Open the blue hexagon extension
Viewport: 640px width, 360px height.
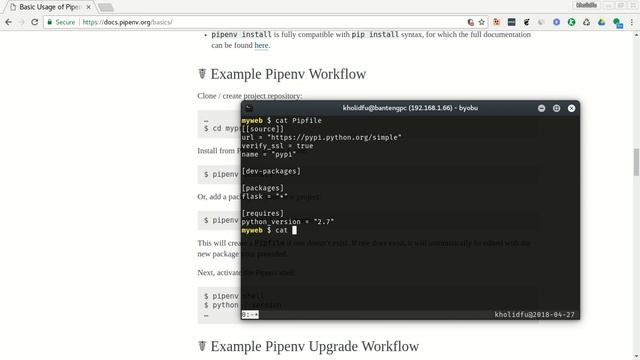[x=556, y=22]
